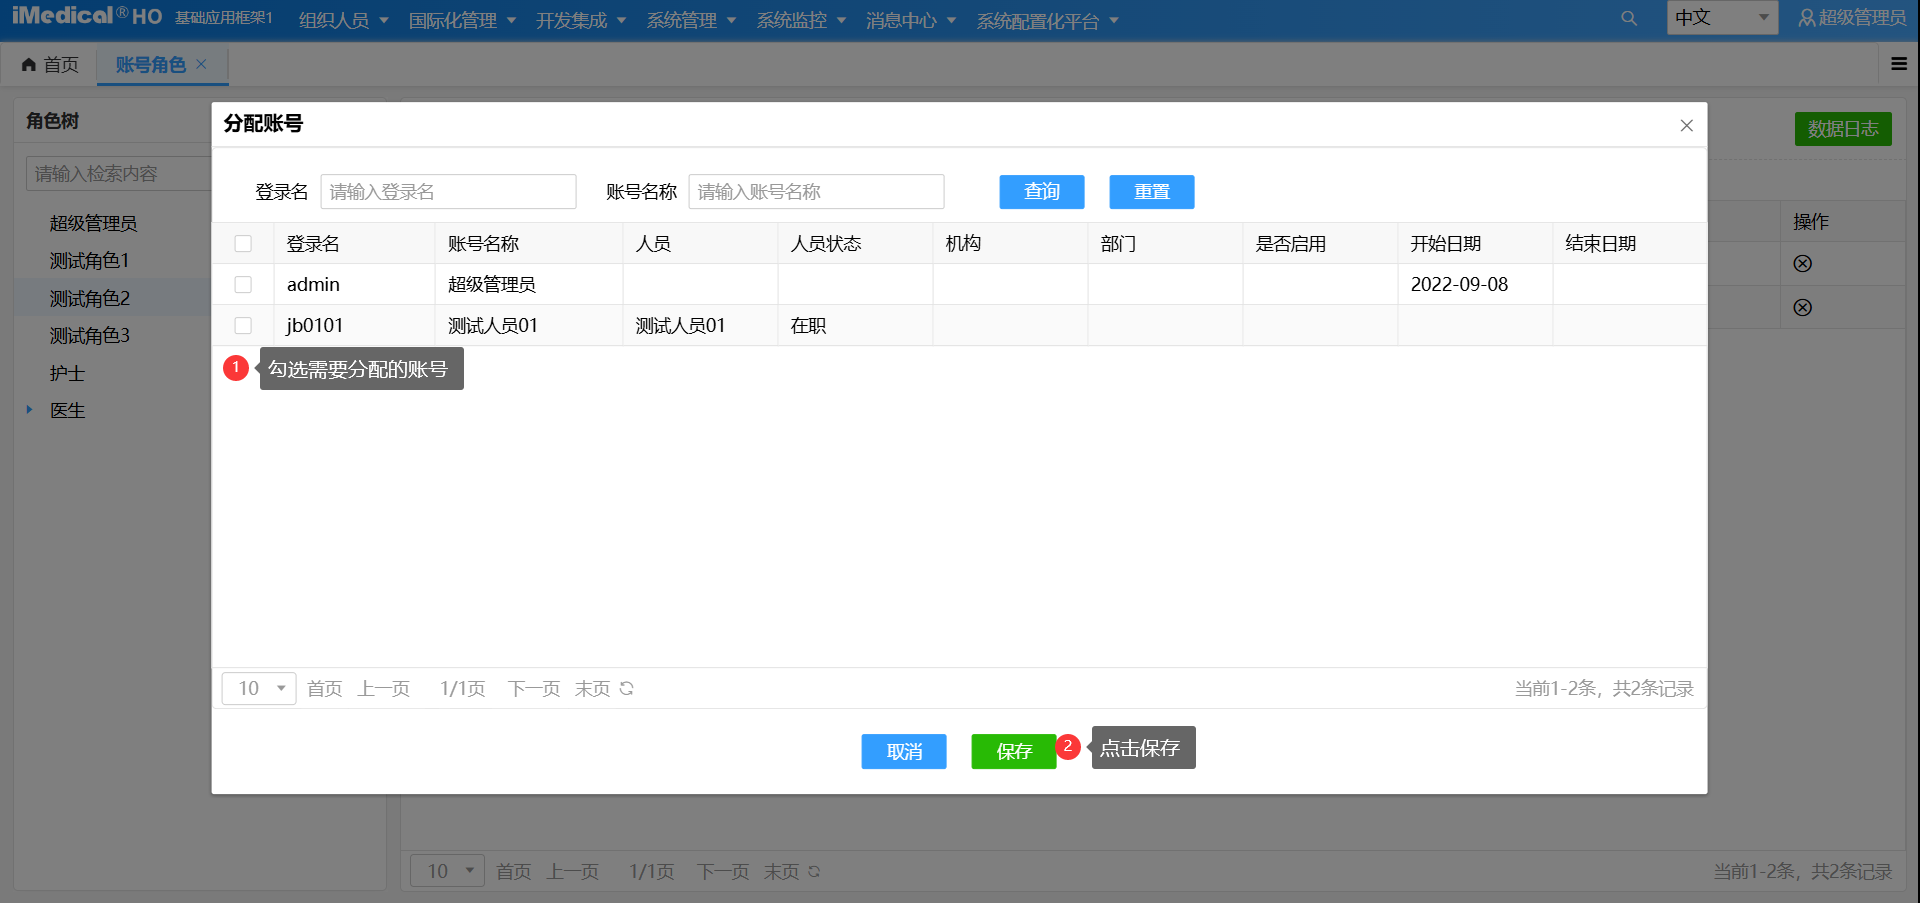Click the hamburger menu icon at right

[1898, 64]
